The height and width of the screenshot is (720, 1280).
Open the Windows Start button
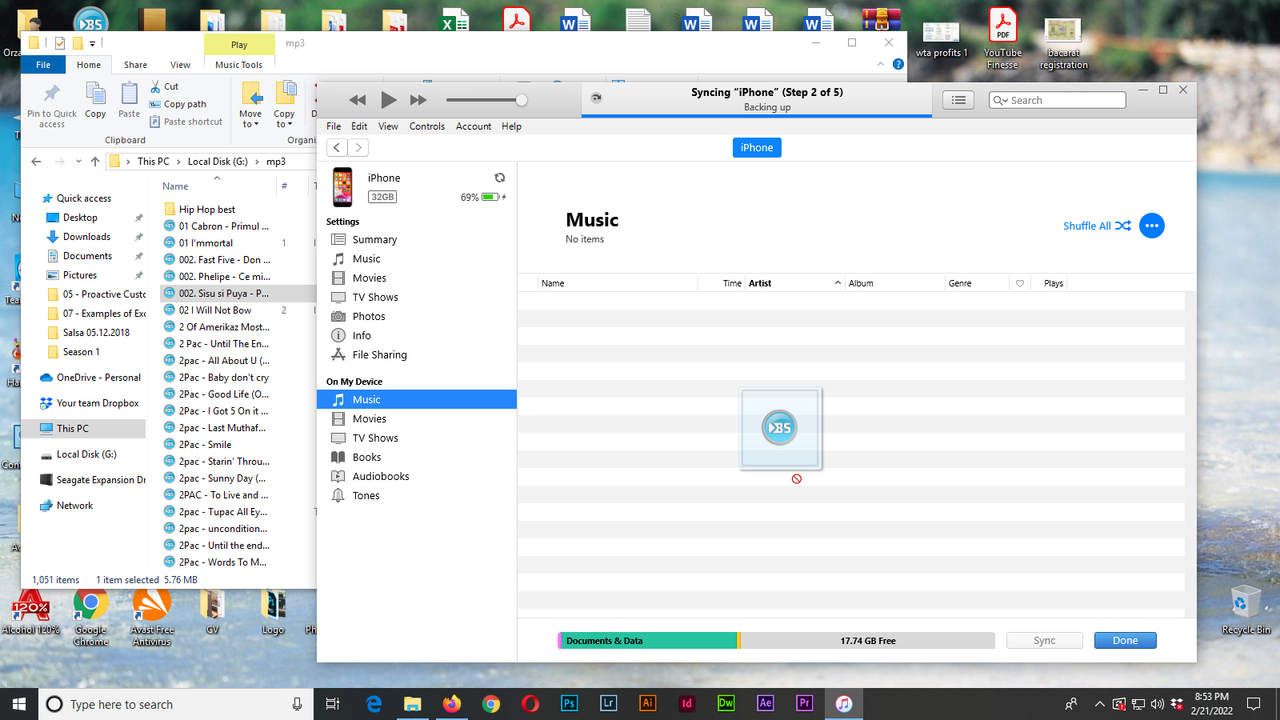(20, 704)
